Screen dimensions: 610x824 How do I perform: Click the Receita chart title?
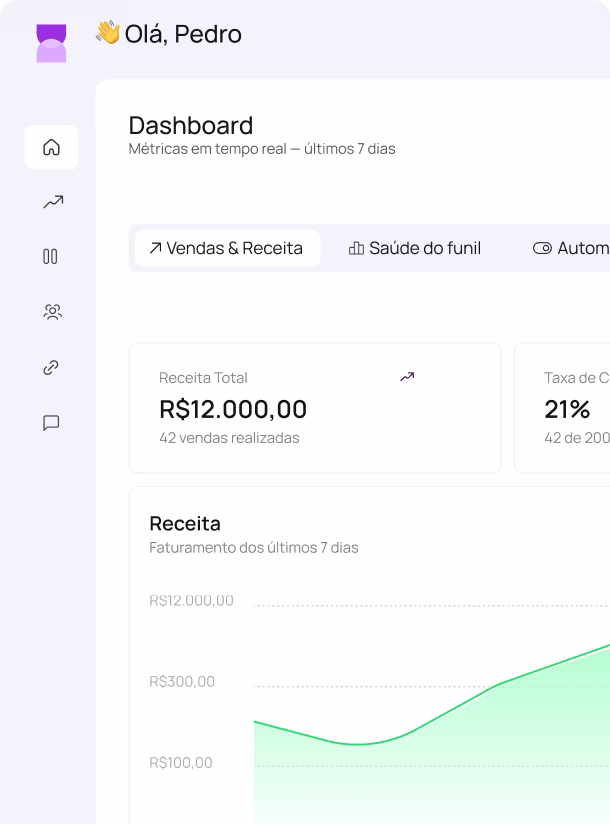tap(185, 524)
